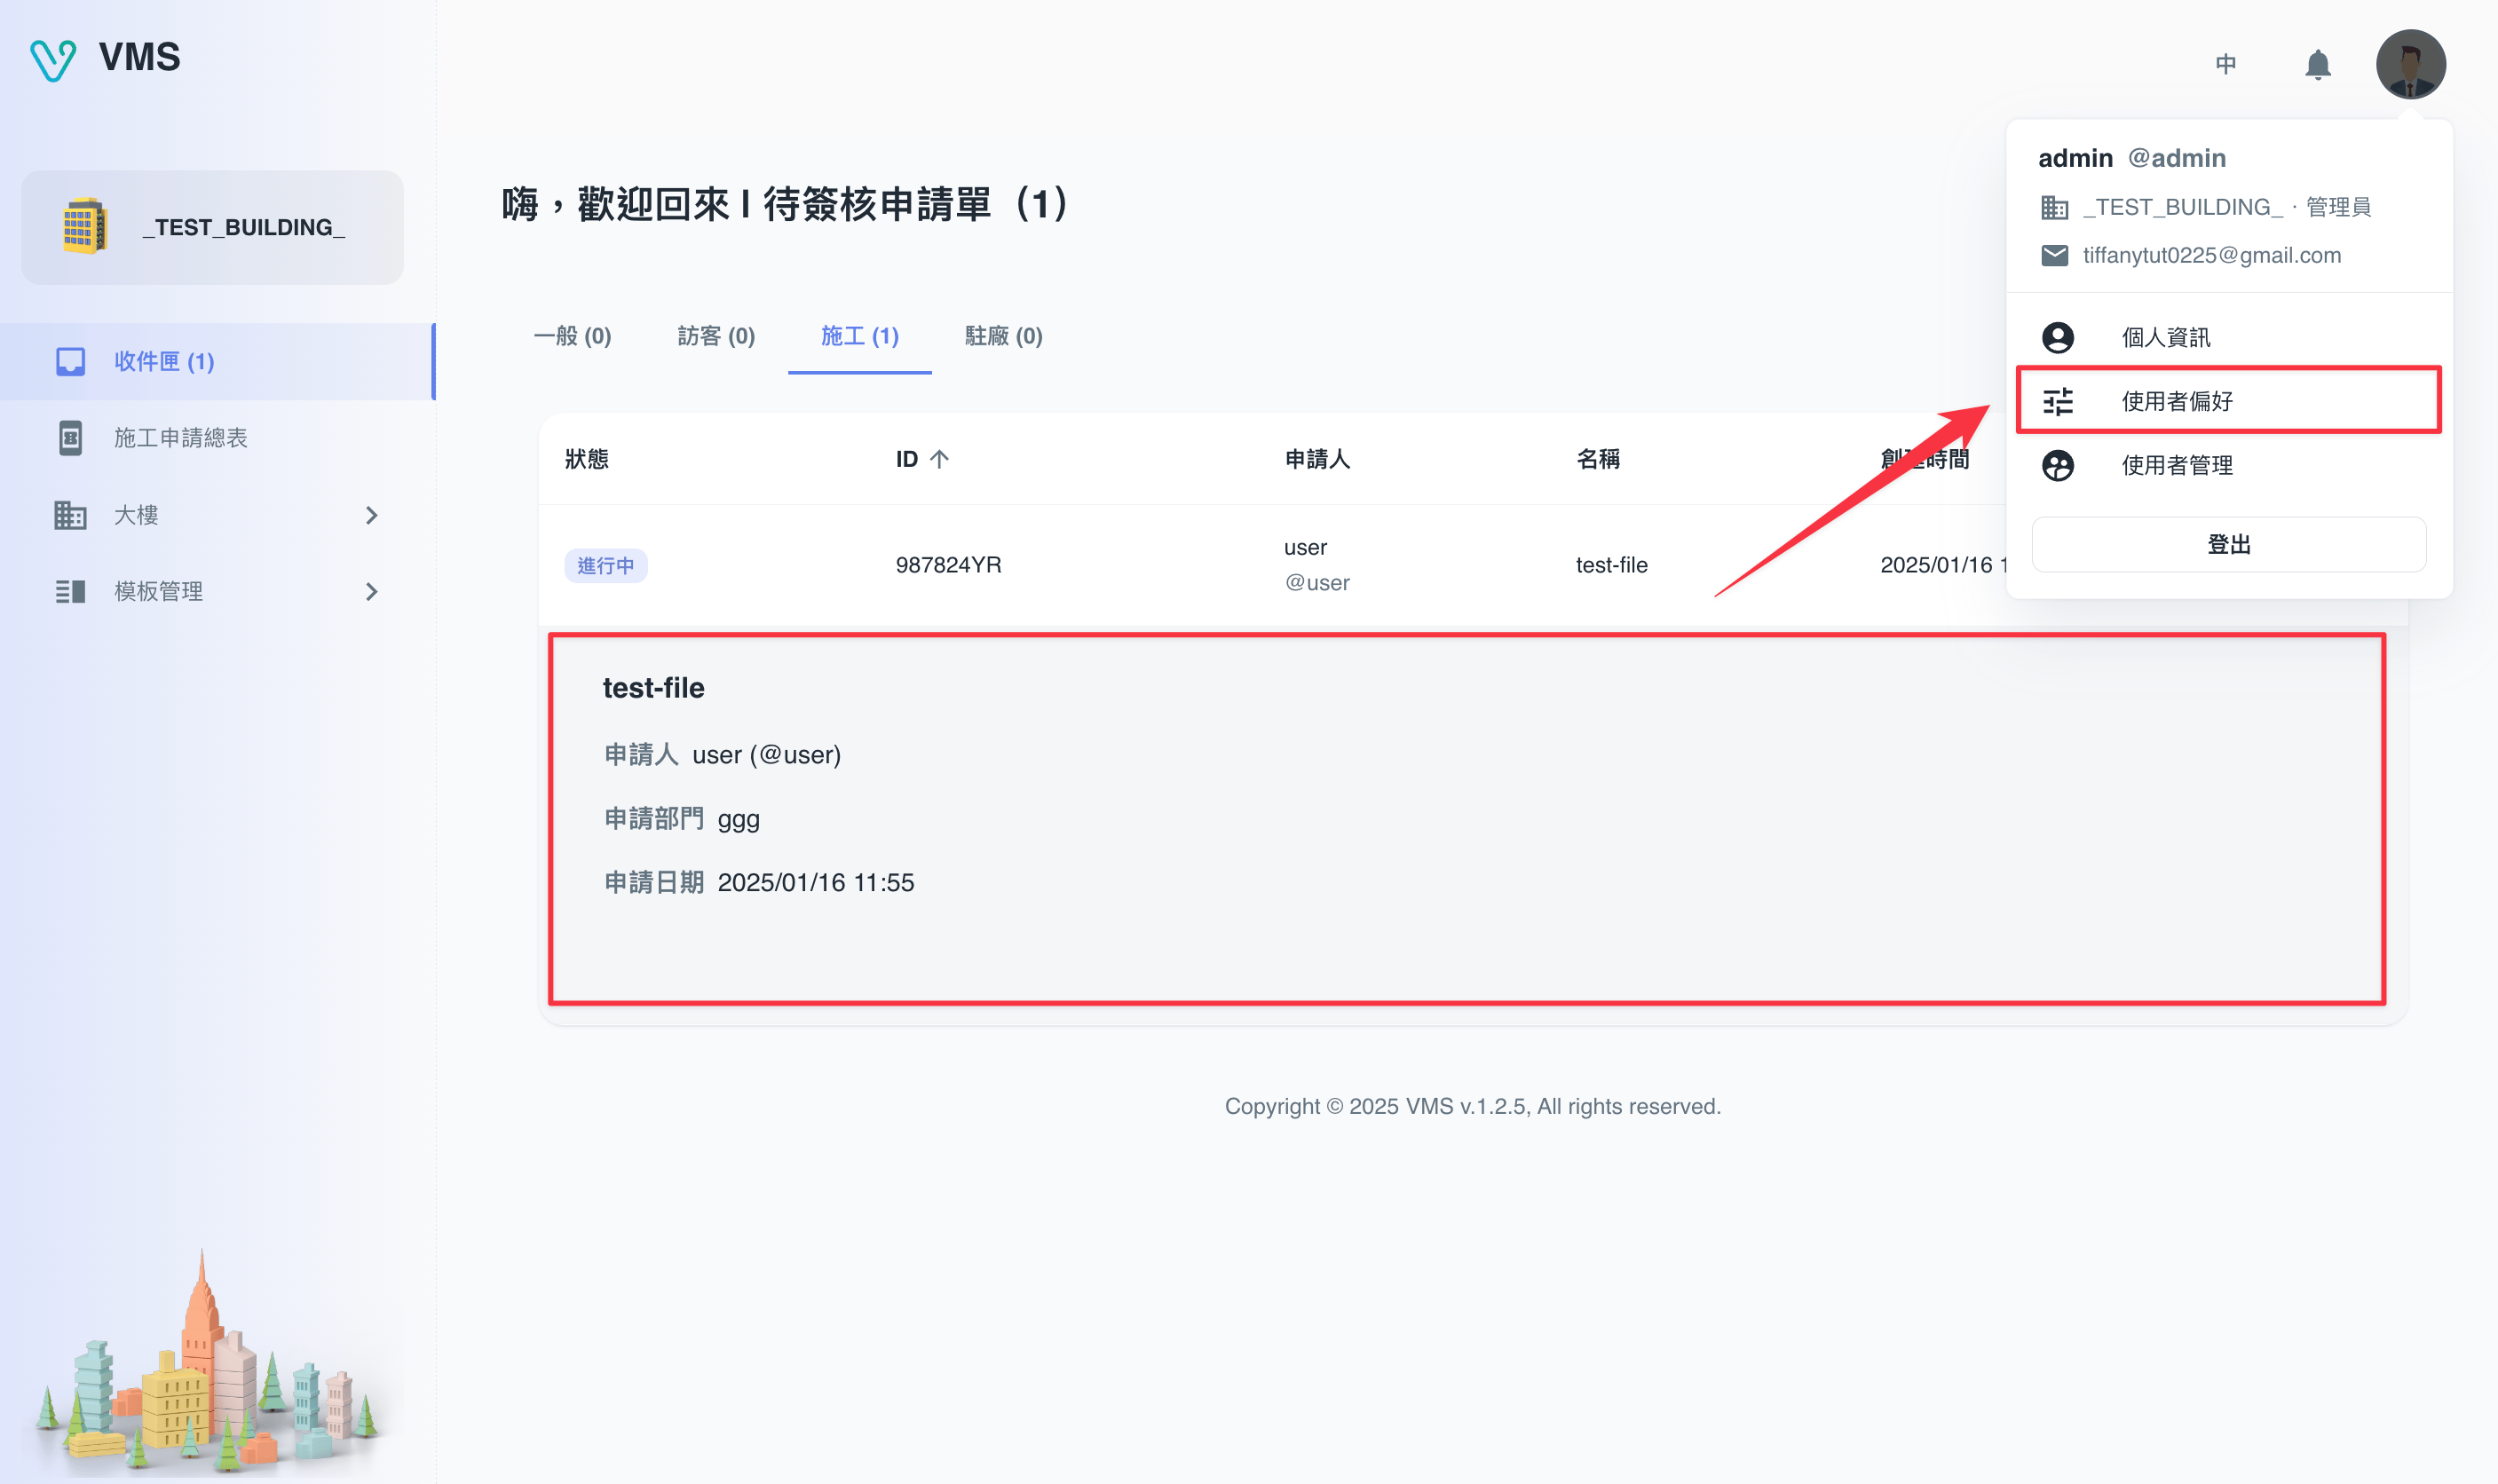Go to 施工申請總表 sidebar item
The width and height of the screenshot is (2498, 1484).
180,438
